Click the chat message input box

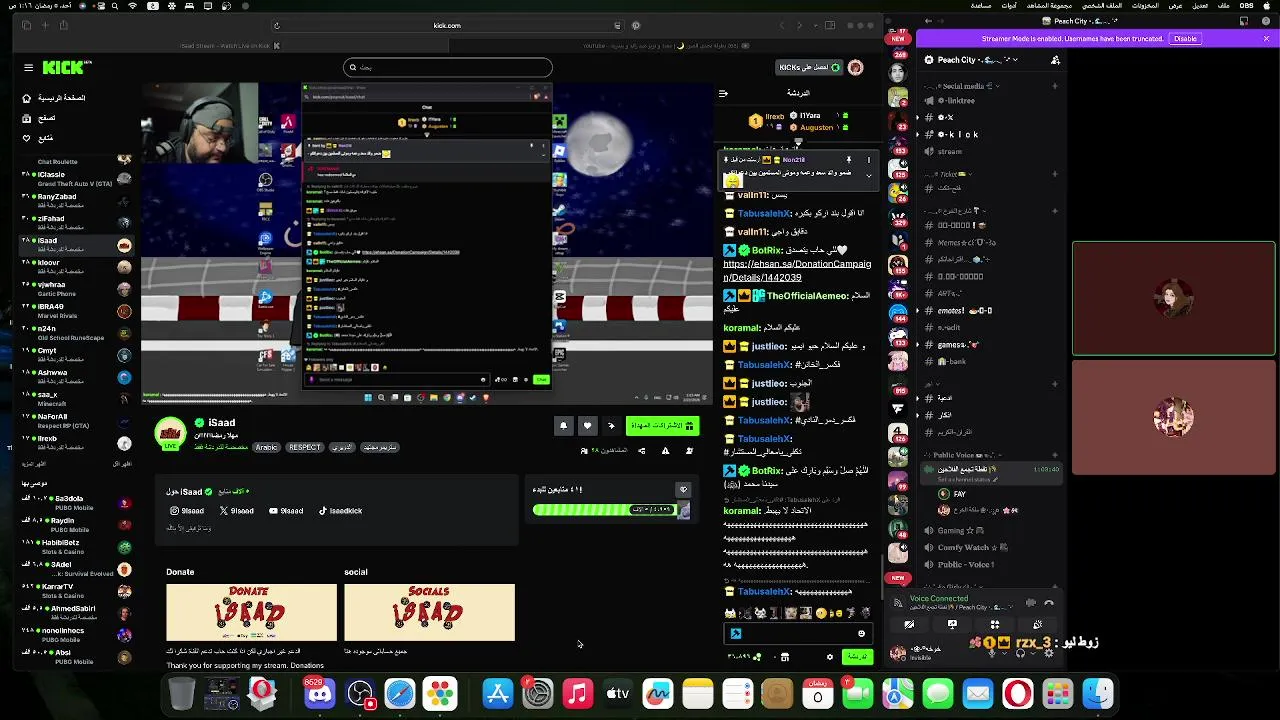[797, 633]
